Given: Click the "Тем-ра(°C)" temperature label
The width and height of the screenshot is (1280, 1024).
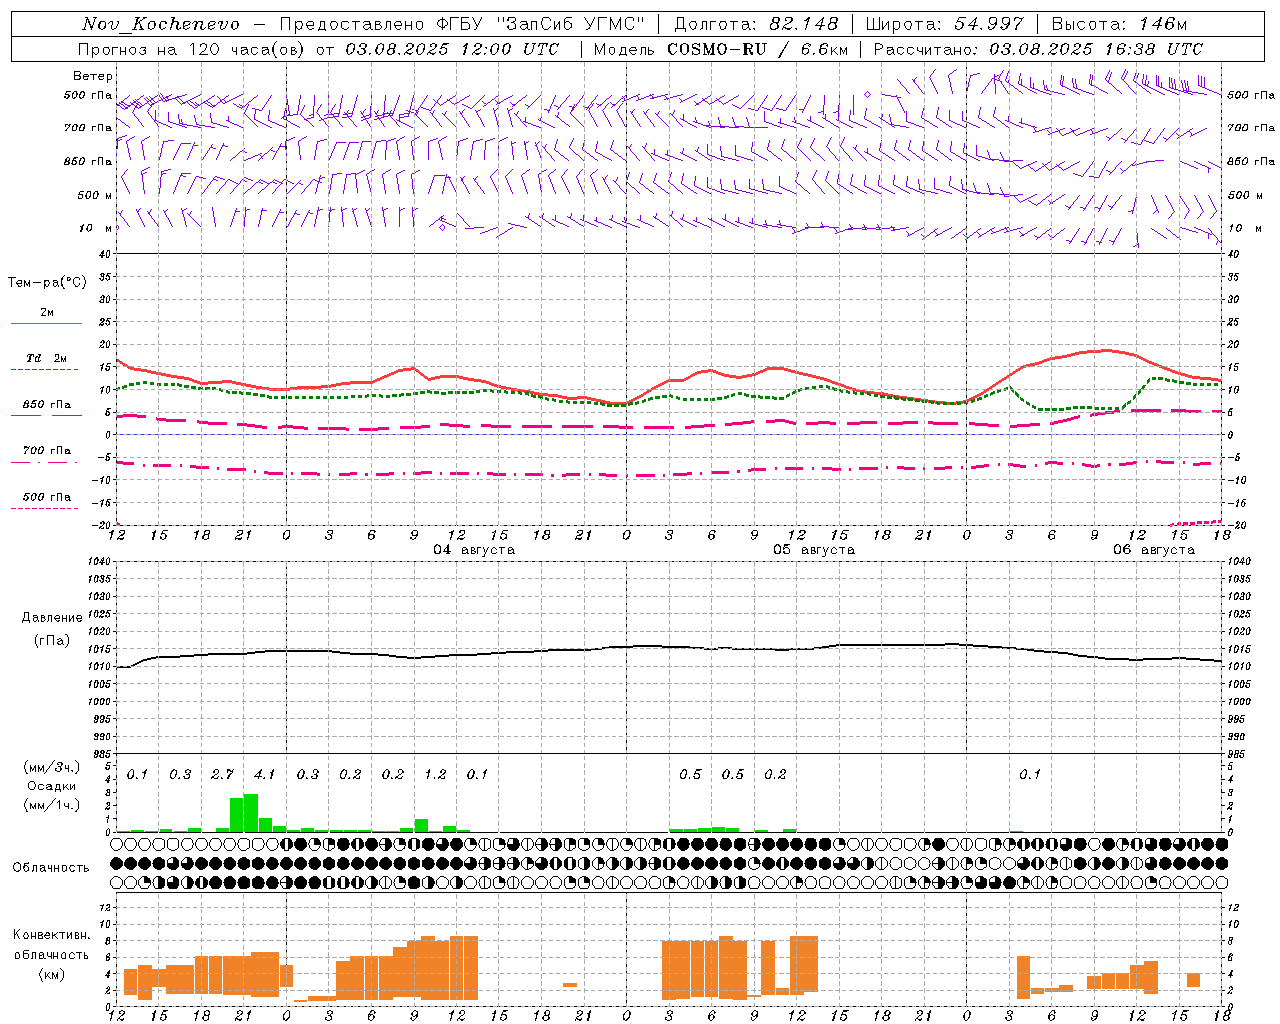Looking at the screenshot, I should click(47, 283).
